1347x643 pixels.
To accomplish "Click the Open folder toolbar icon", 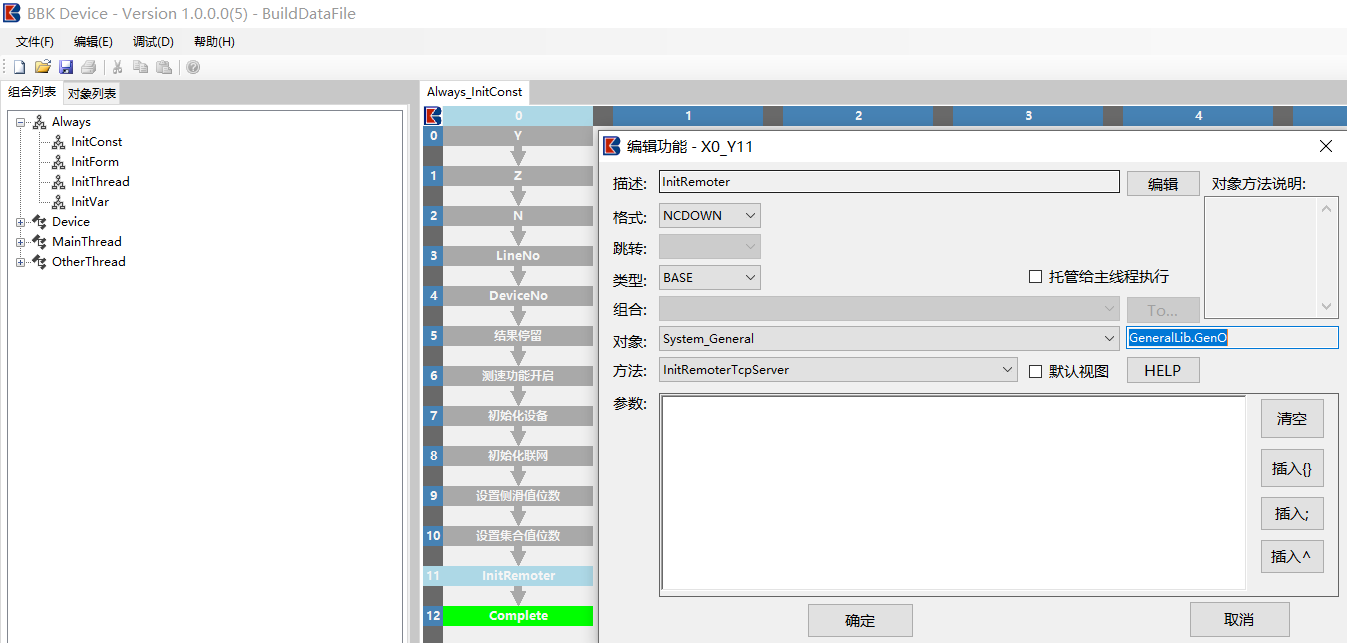I will 42,67.
